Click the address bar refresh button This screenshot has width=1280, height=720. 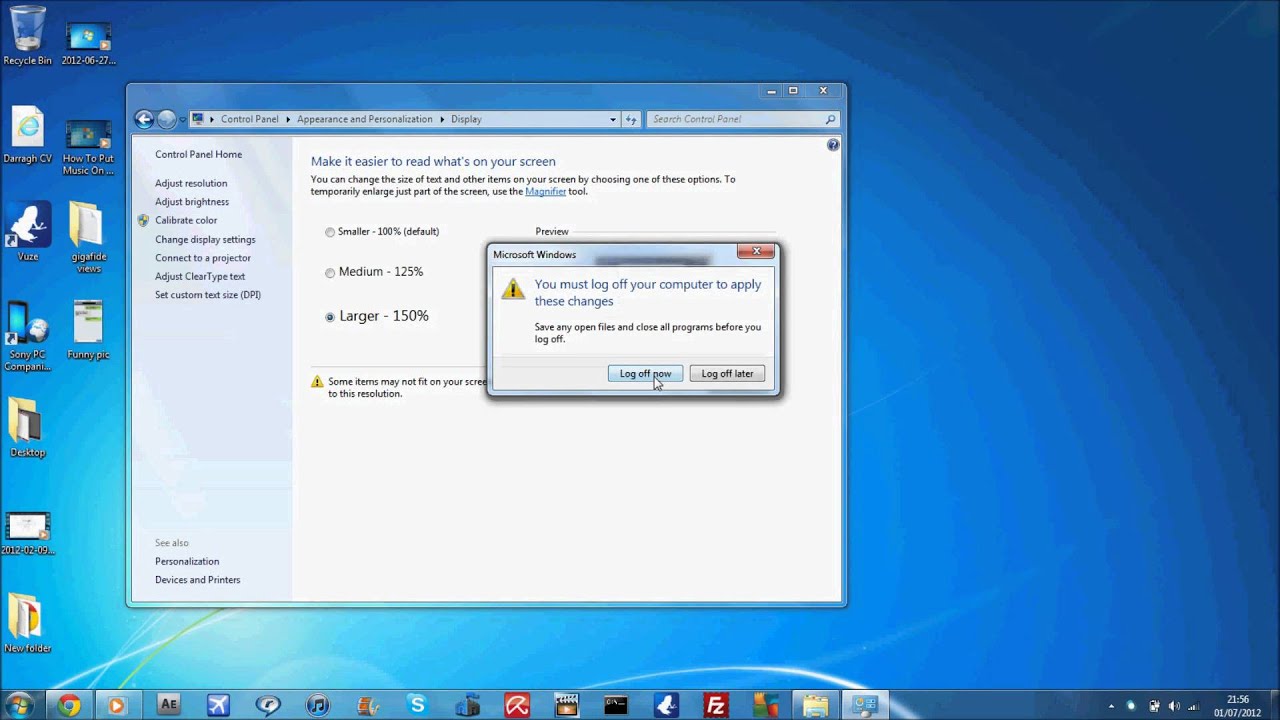pos(631,119)
